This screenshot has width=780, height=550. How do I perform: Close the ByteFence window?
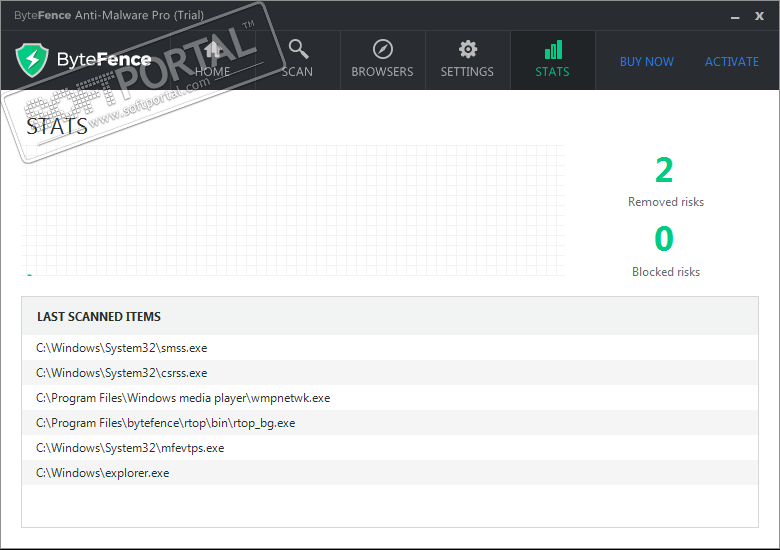[759, 16]
